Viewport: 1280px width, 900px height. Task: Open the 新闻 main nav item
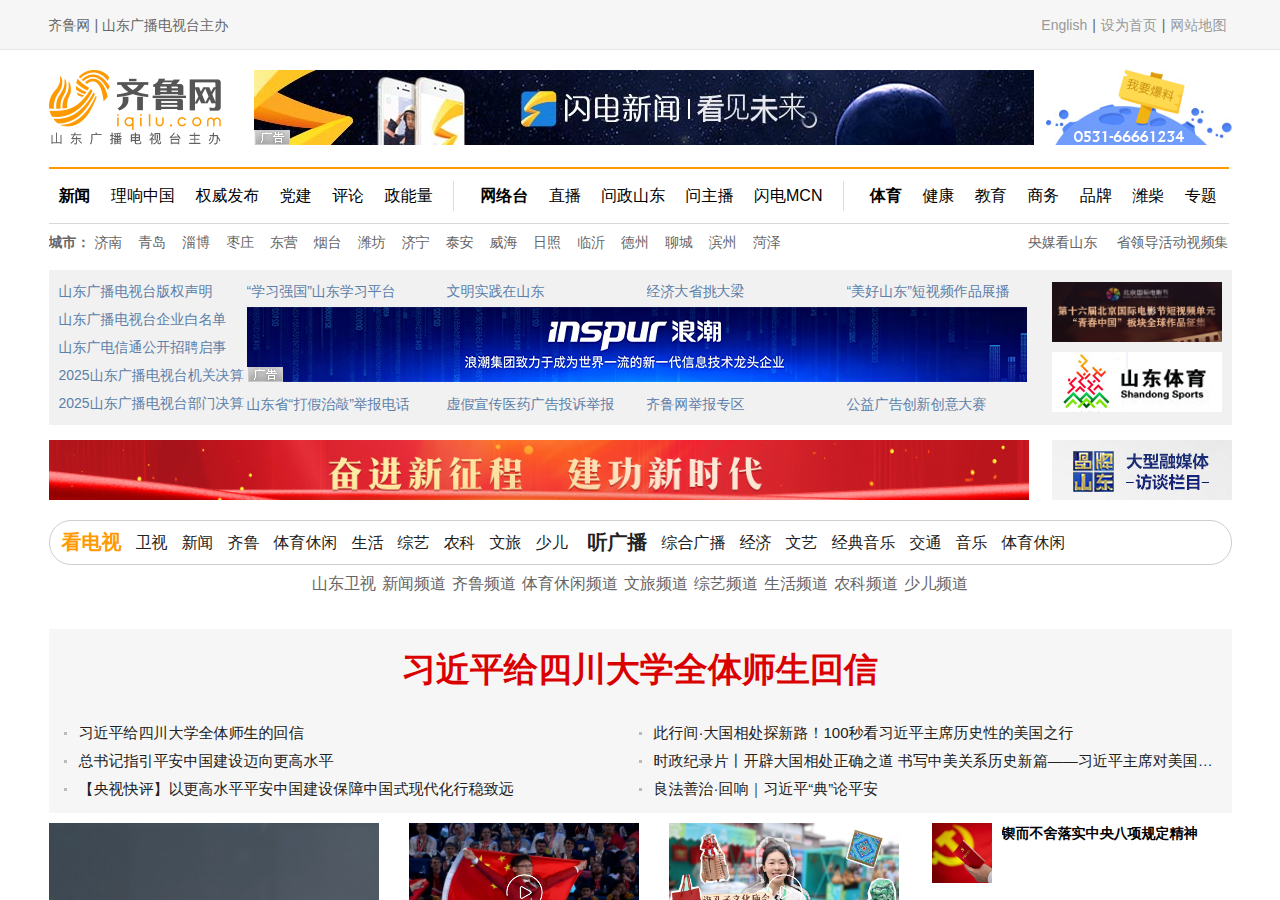click(x=74, y=196)
